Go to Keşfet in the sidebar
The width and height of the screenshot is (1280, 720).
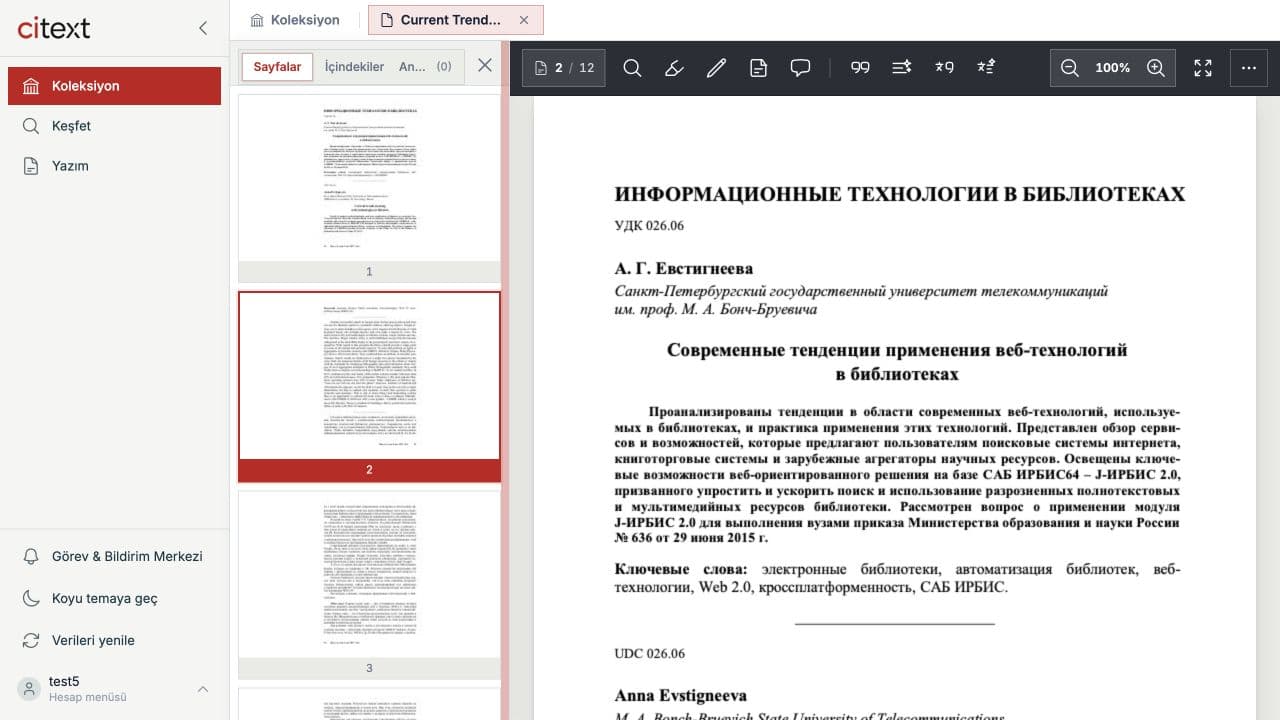(x=114, y=126)
